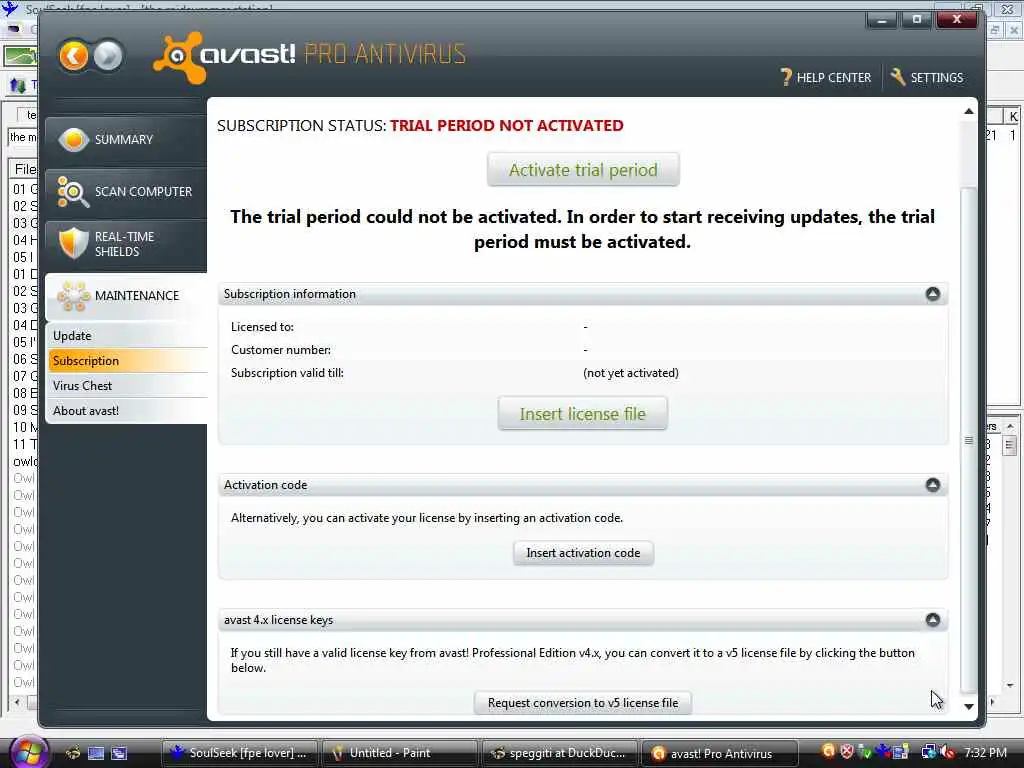Click avast! Pro Antivirus taskbar button
This screenshot has width=1024, height=768.
(720, 753)
